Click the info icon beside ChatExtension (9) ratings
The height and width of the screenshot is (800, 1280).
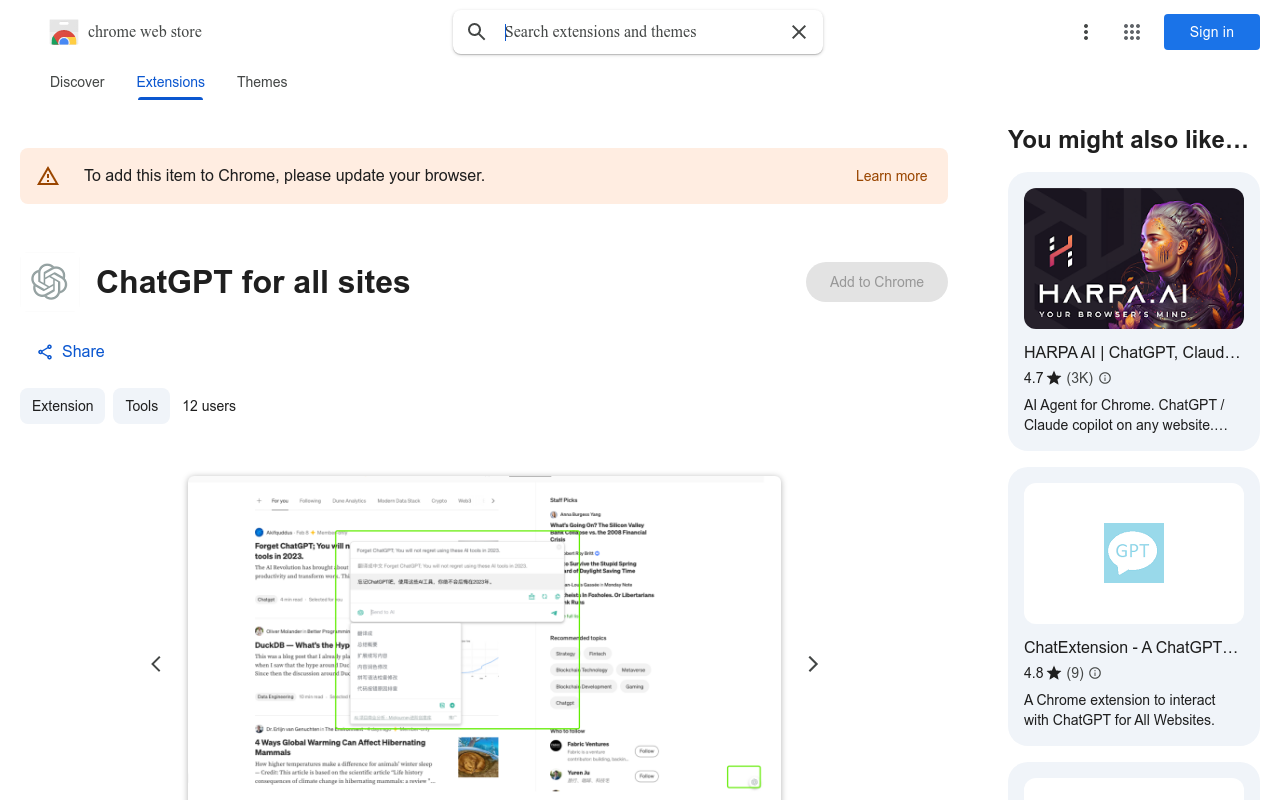coord(1095,673)
